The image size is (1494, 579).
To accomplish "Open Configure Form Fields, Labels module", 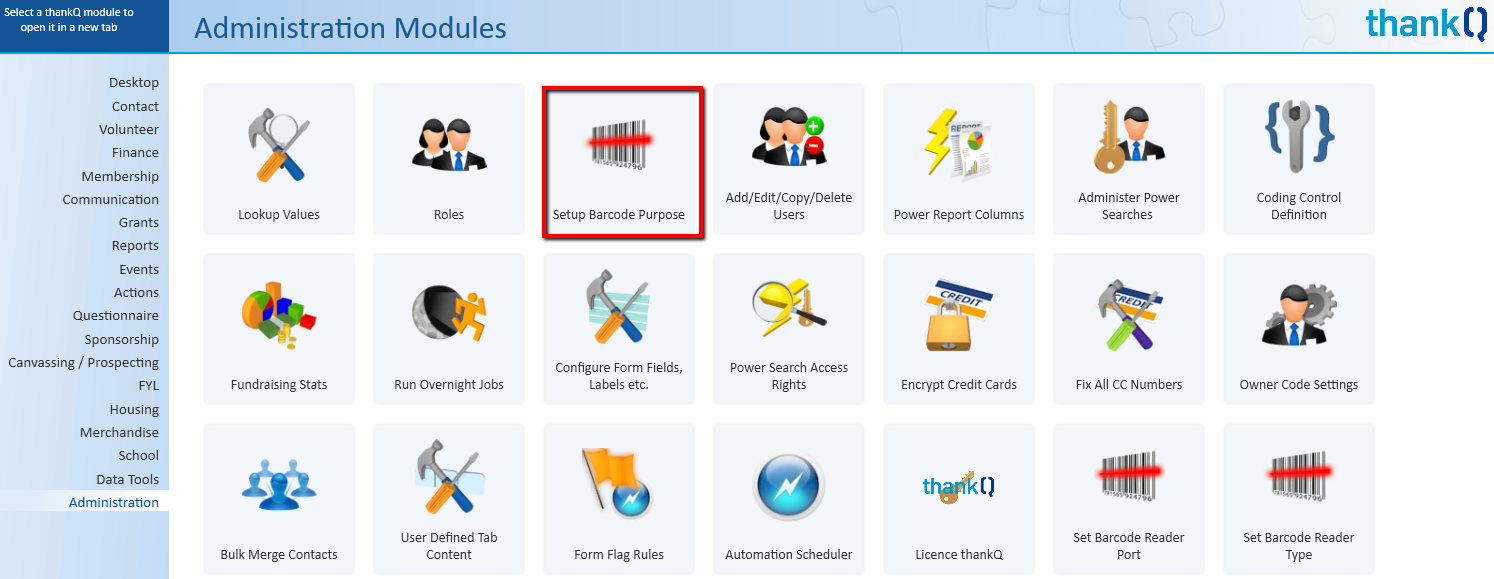I will pos(619,329).
